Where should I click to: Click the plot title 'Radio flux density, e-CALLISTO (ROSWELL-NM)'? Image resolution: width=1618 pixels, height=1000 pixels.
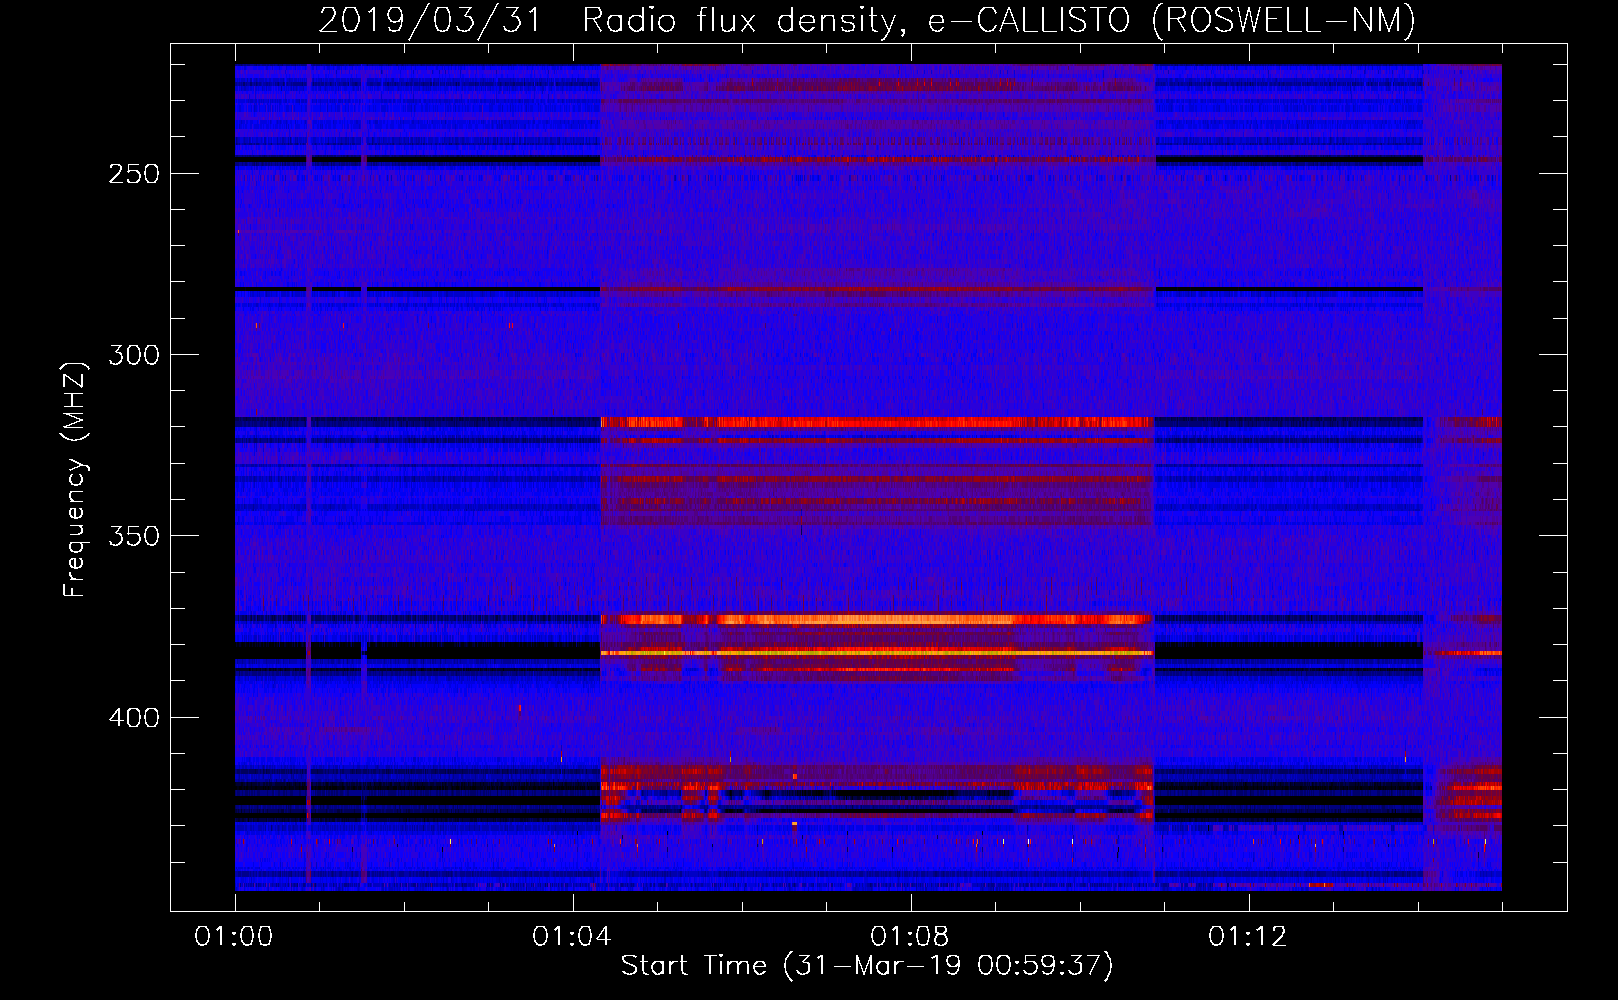[999, 20]
